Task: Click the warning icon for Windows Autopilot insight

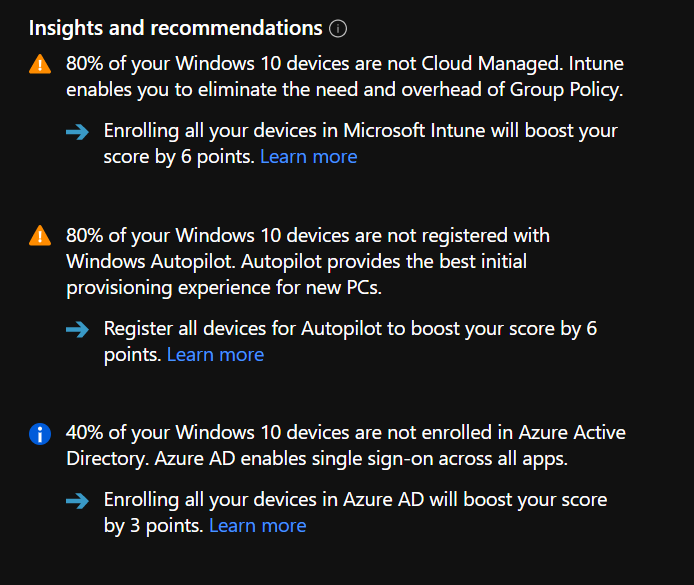Action: pos(40,236)
